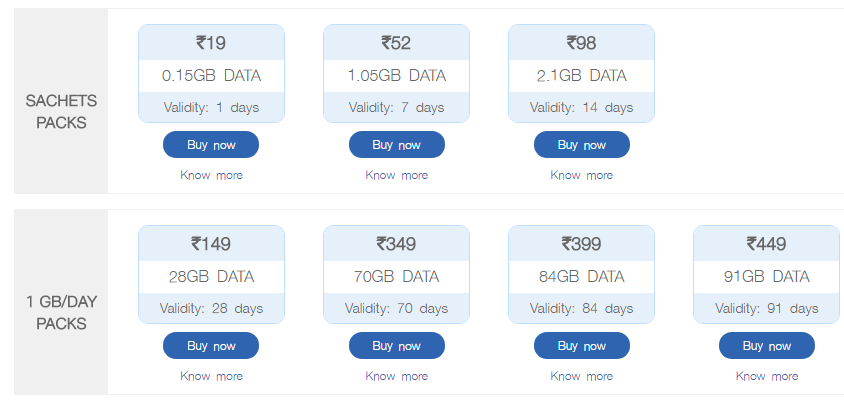Click the 1 GB/Day Packs category label
Image resolution: width=844 pixels, height=402 pixels.
pos(61,313)
